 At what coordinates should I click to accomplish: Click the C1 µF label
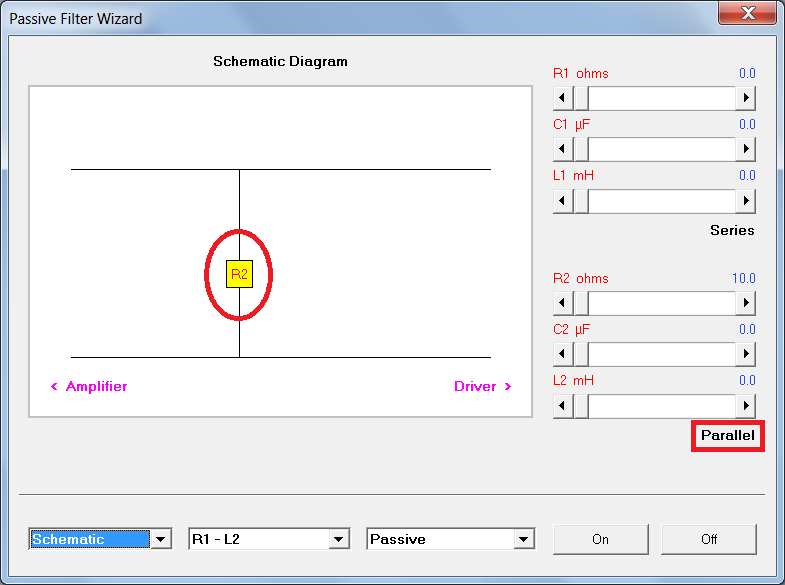(x=572, y=125)
